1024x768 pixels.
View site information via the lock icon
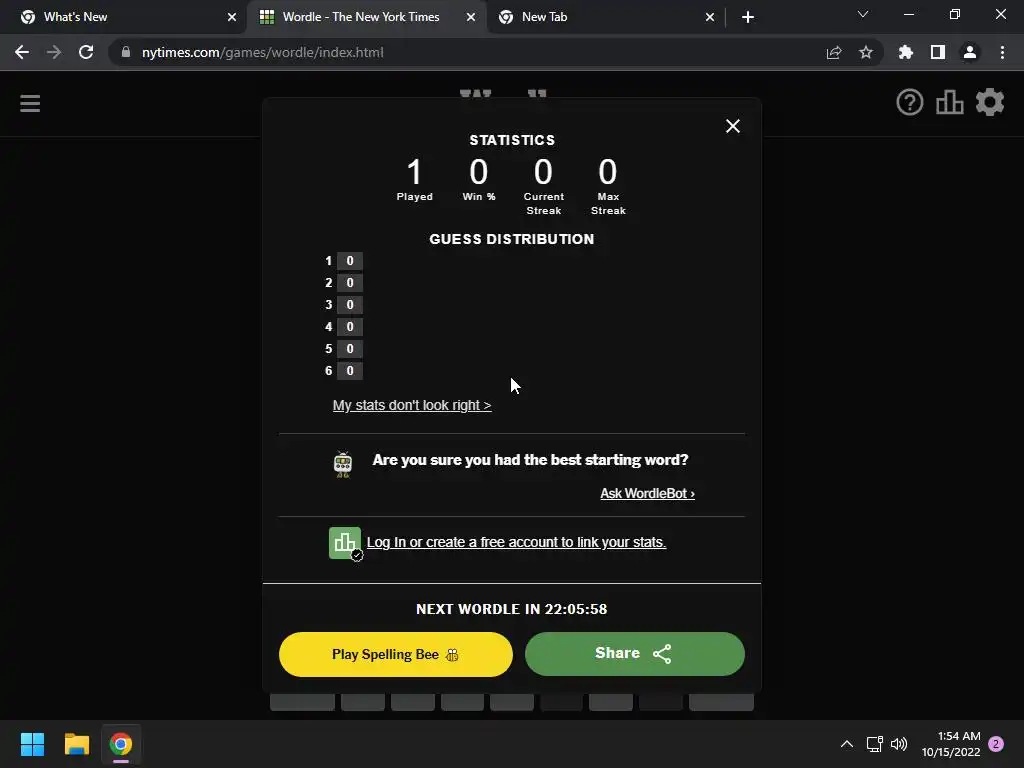tap(126, 52)
